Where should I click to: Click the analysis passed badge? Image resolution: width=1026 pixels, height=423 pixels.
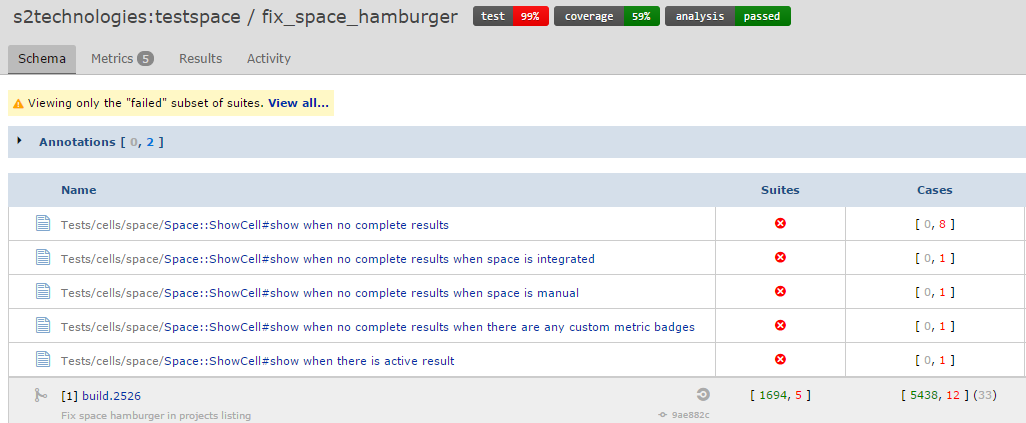(x=727, y=16)
